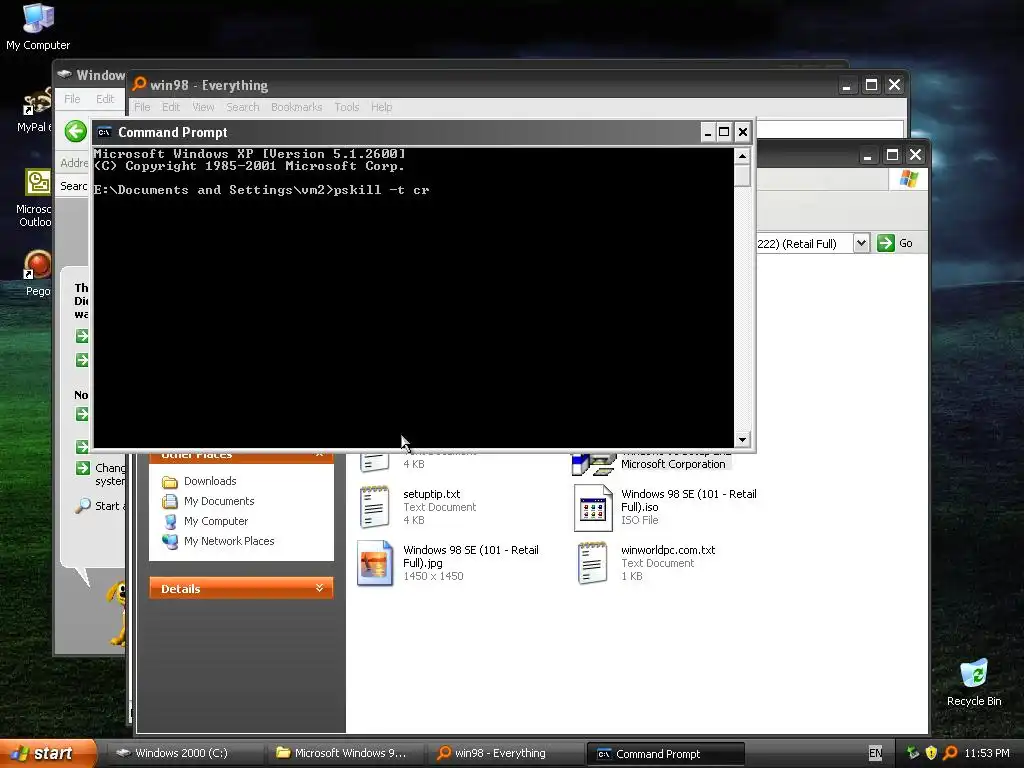1024x768 pixels.
Task: Open the File menu in Windows 2000 window
Action: tap(72, 99)
